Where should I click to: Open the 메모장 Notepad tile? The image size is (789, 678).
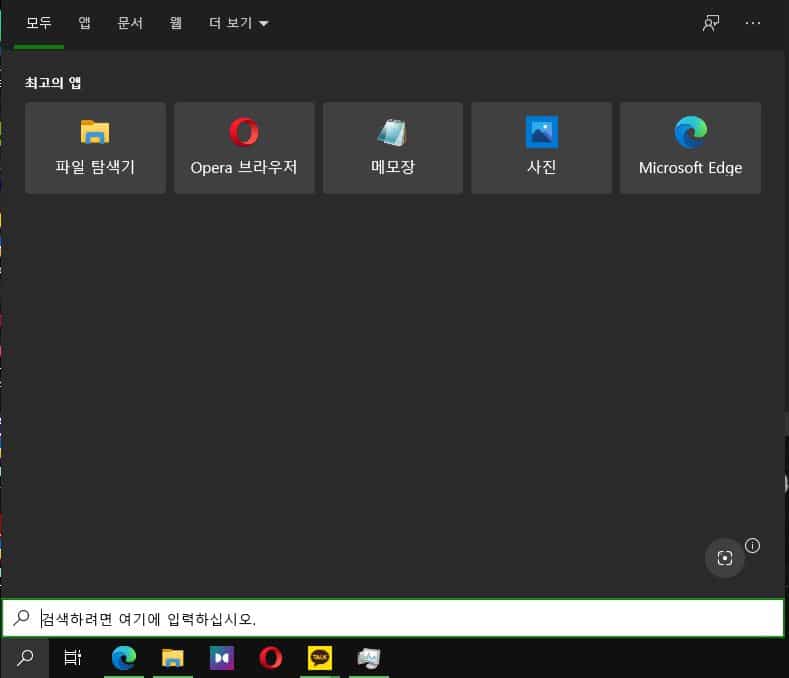coord(392,148)
